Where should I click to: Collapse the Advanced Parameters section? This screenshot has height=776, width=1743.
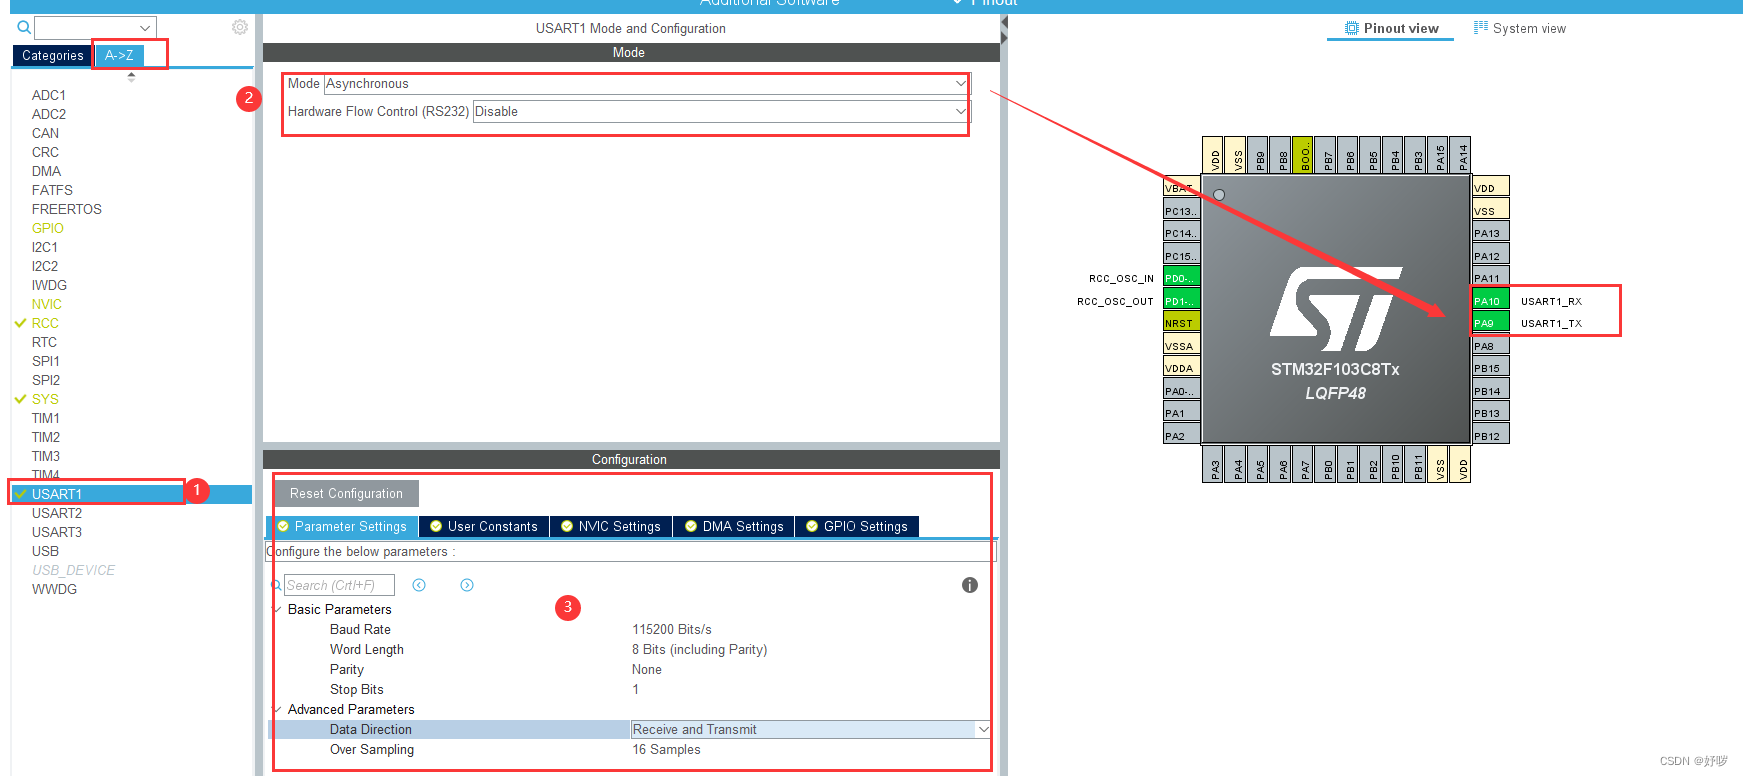click(x=277, y=709)
